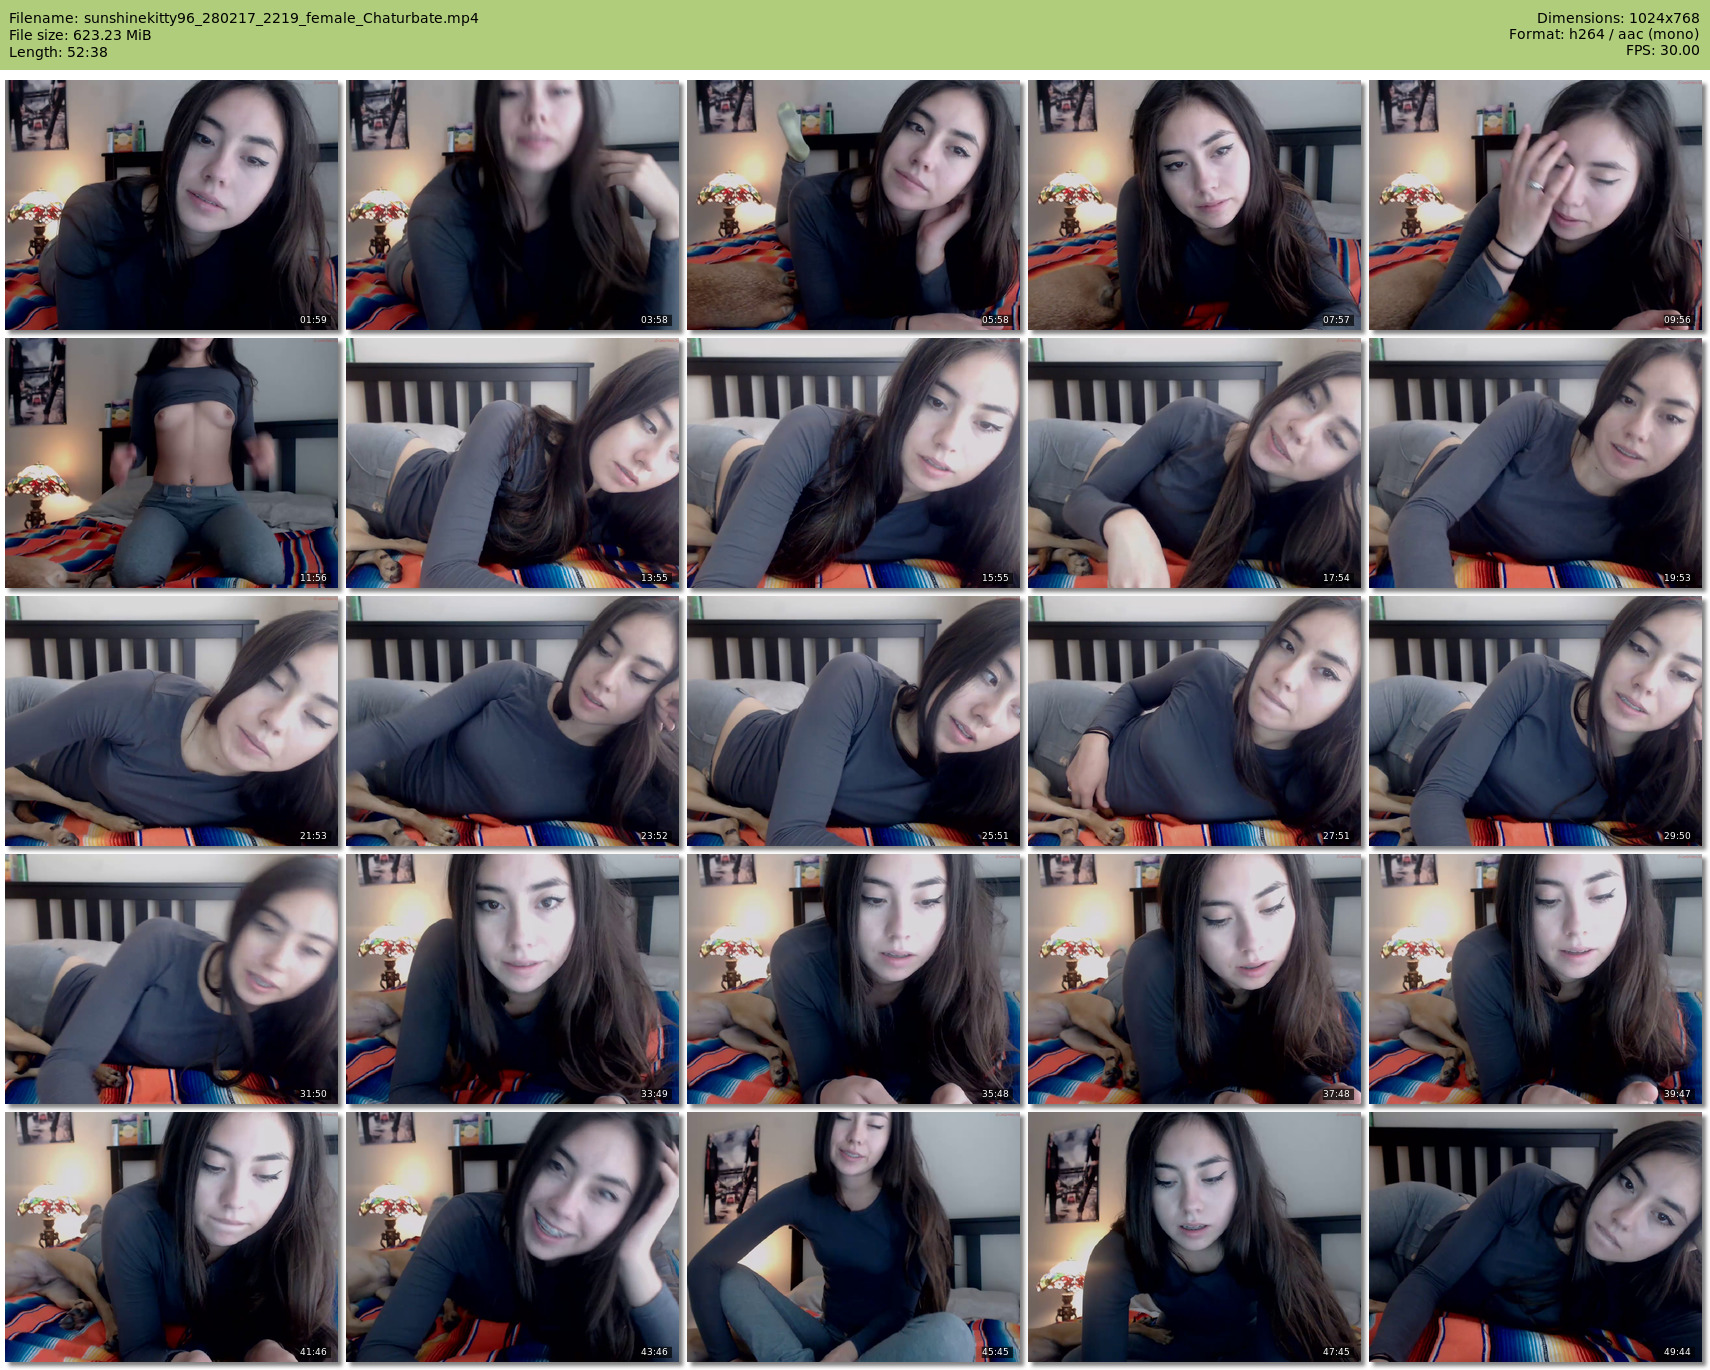Click the 'Dimensions: 1024x768' text
Image resolution: width=1710 pixels, height=1370 pixels.
pyautogui.click(x=1618, y=18)
